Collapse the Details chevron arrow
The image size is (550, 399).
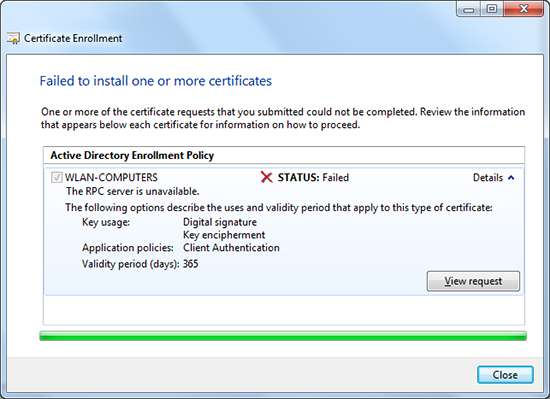pyautogui.click(x=511, y=178)
